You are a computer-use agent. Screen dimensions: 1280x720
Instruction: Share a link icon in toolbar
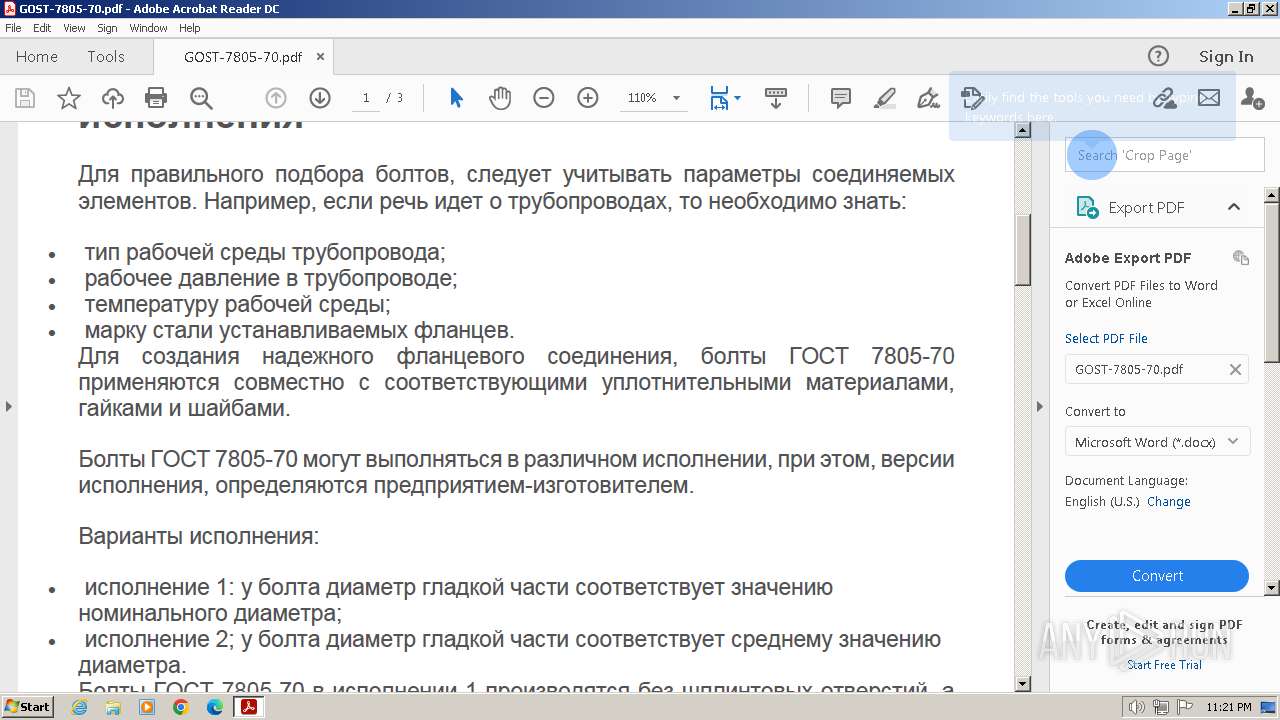1164,98
